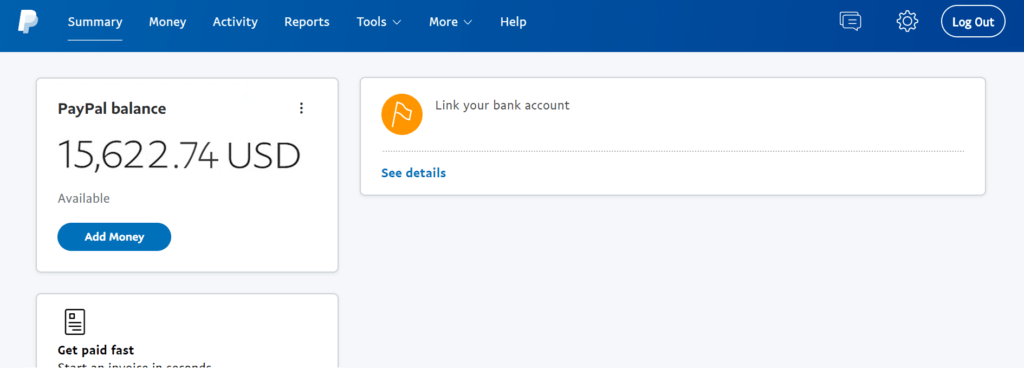Image resolution: width=1024 pixels, height=368 pixels.
Task: Select the Get paid fast heading
Action: [x=96, y=350]
